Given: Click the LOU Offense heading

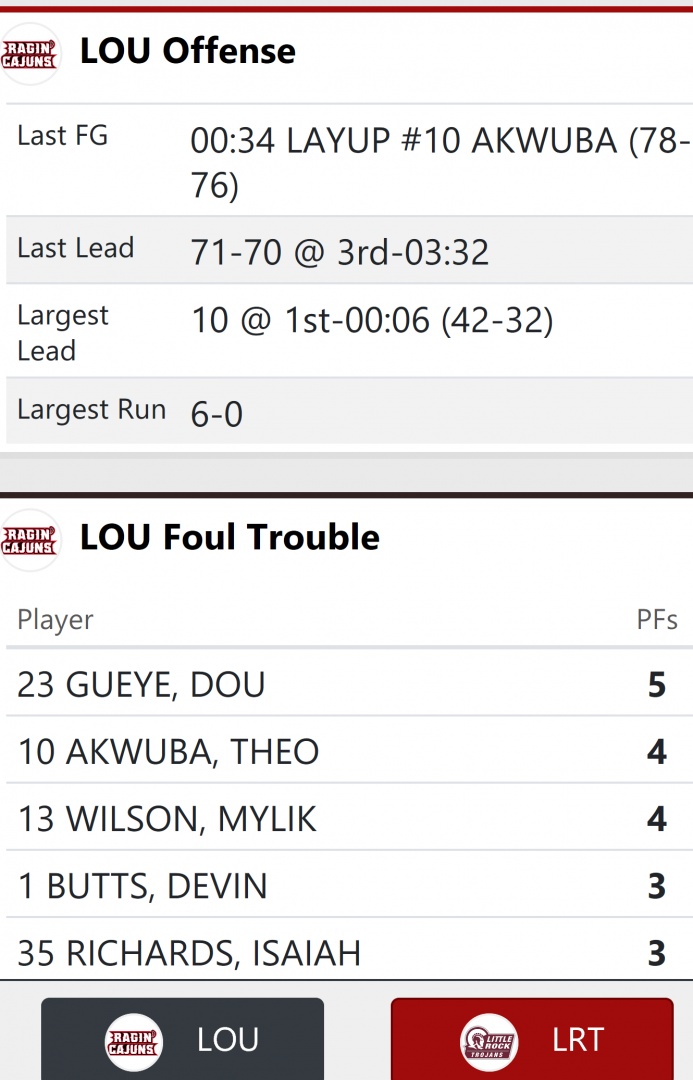Looking at the screenshot, I should point(187,51).
